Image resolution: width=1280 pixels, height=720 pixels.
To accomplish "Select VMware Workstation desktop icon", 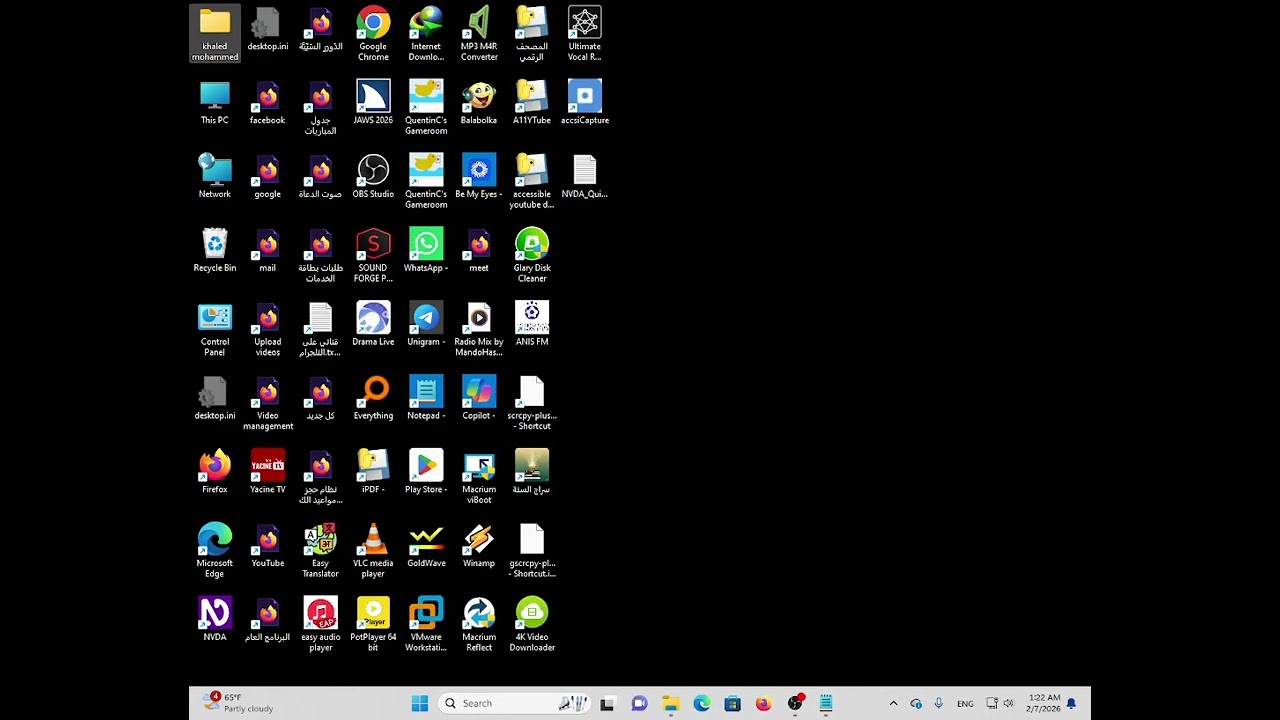I will (426, 626).
